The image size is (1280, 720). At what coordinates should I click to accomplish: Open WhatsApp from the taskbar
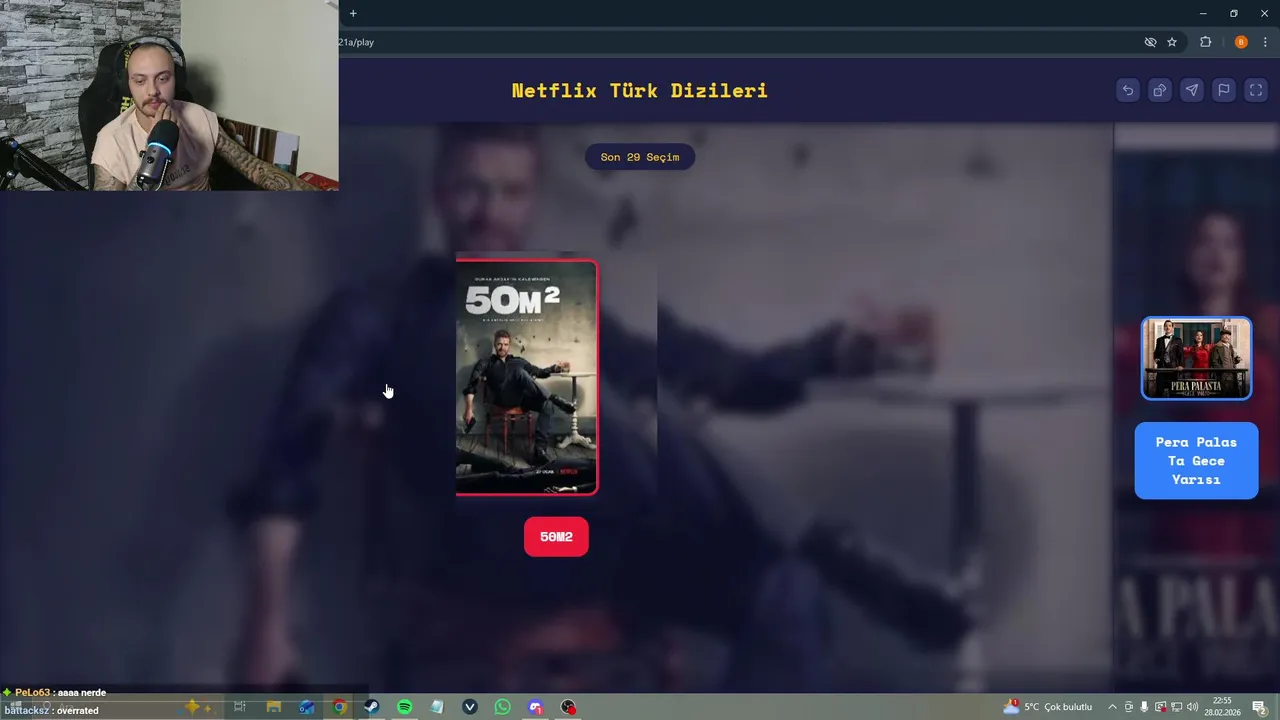tap(502, 707)
